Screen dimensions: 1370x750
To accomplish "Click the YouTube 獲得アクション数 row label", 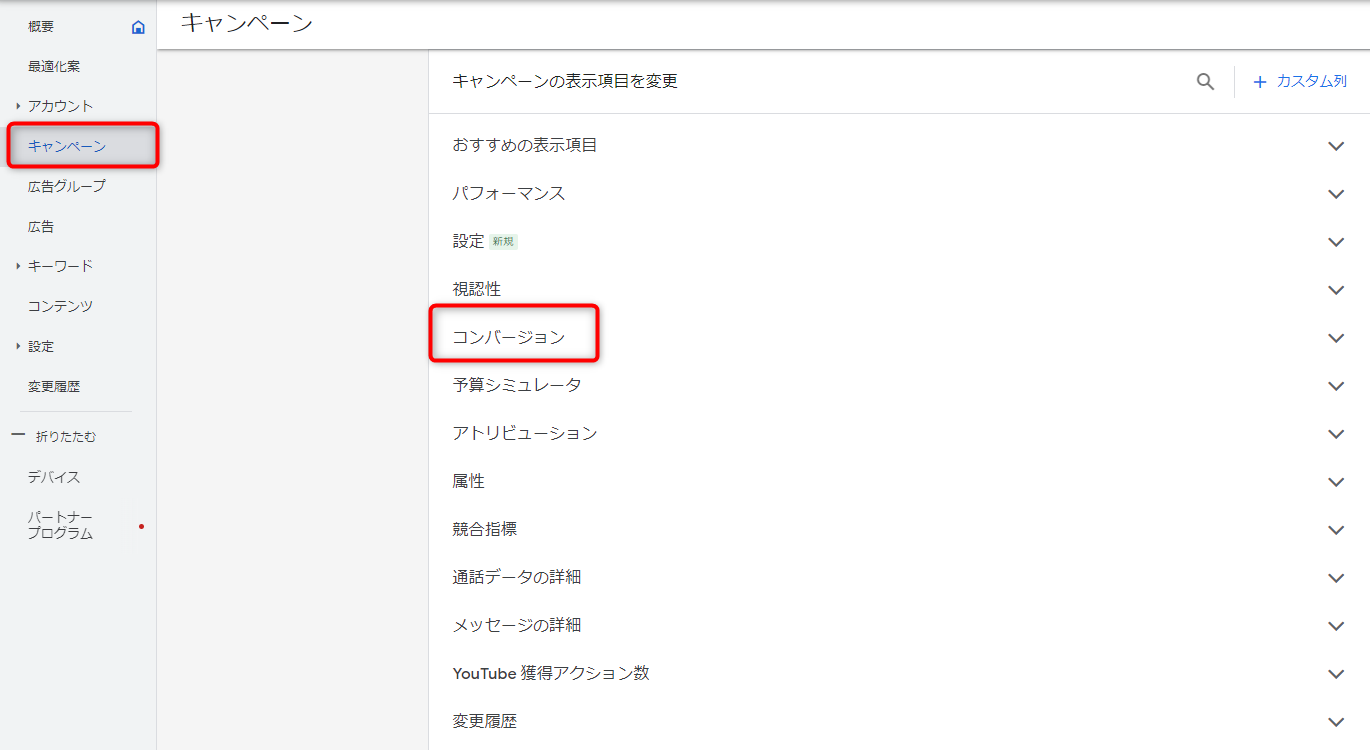I will [551, 674].
